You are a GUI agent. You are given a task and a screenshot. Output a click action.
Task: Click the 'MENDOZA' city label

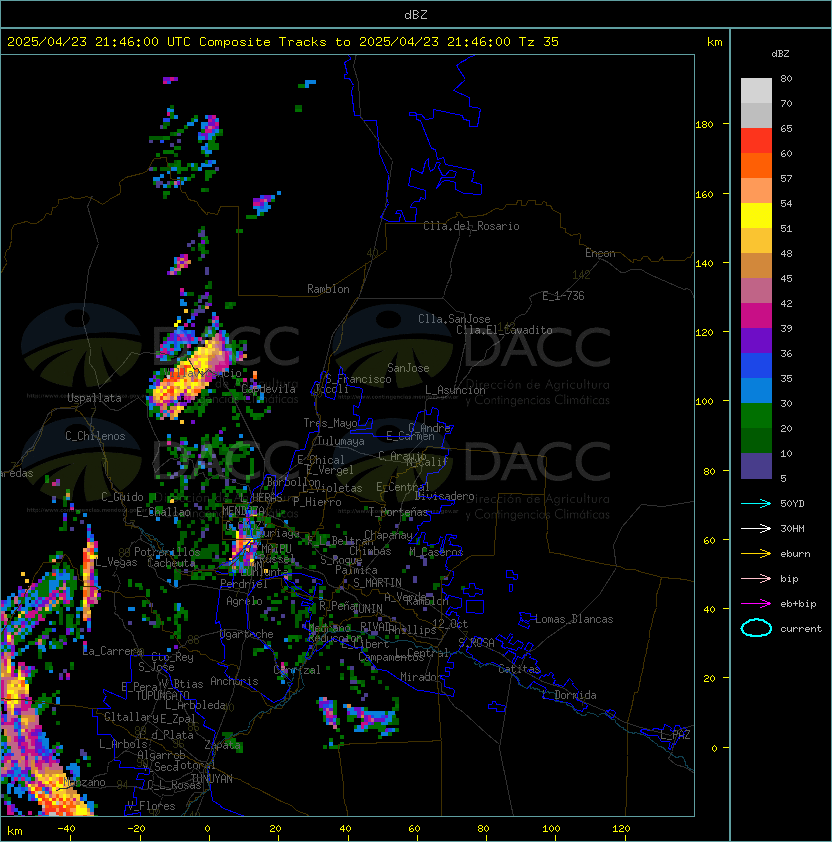[243, 510]
